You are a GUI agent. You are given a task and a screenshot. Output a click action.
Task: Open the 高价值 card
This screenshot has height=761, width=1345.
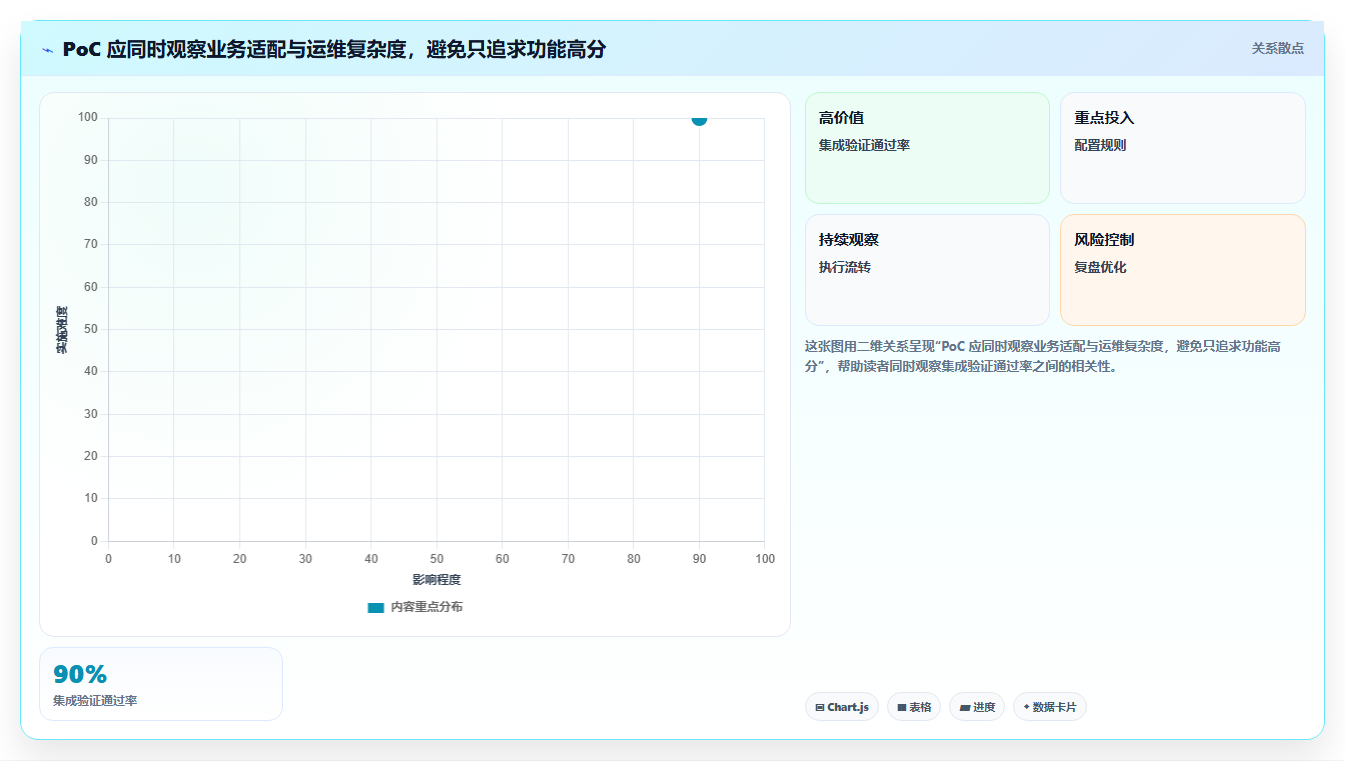pyautogui.click(x=927, y=148)
